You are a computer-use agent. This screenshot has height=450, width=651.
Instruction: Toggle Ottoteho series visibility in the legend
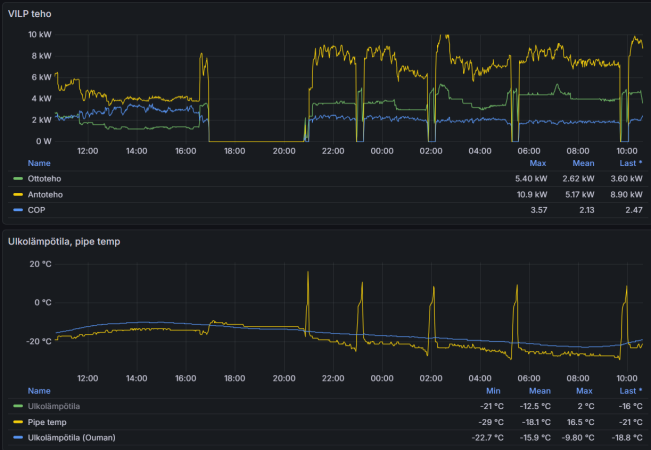[x=43, y=178]
